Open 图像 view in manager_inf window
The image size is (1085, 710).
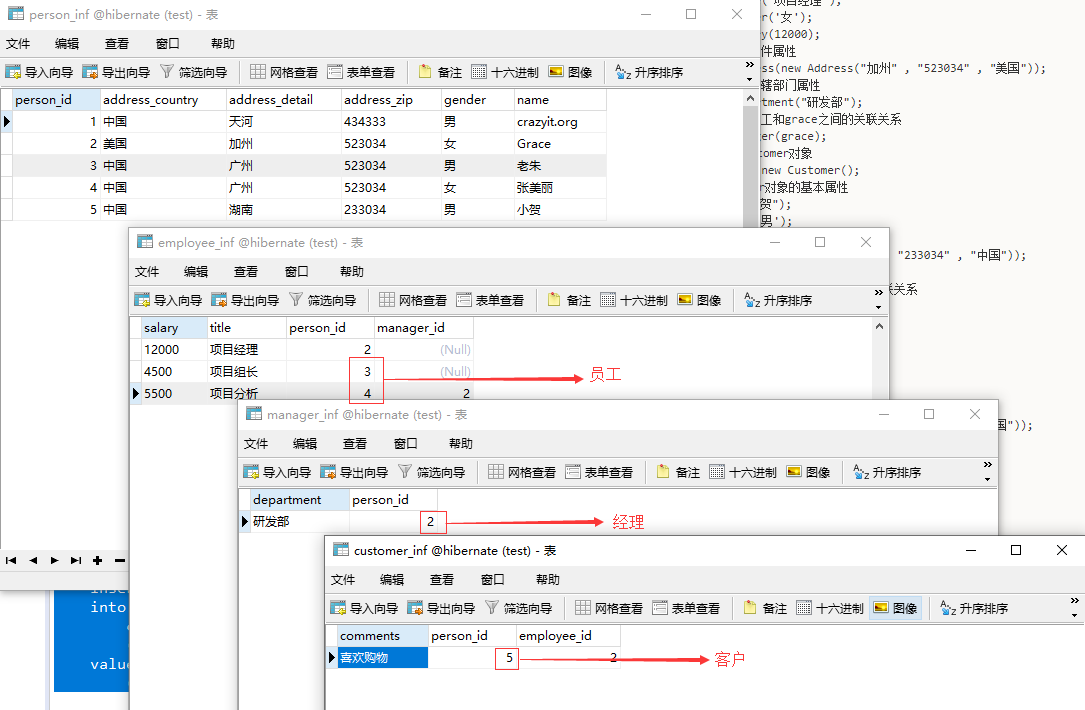click(x=808, y=472)
